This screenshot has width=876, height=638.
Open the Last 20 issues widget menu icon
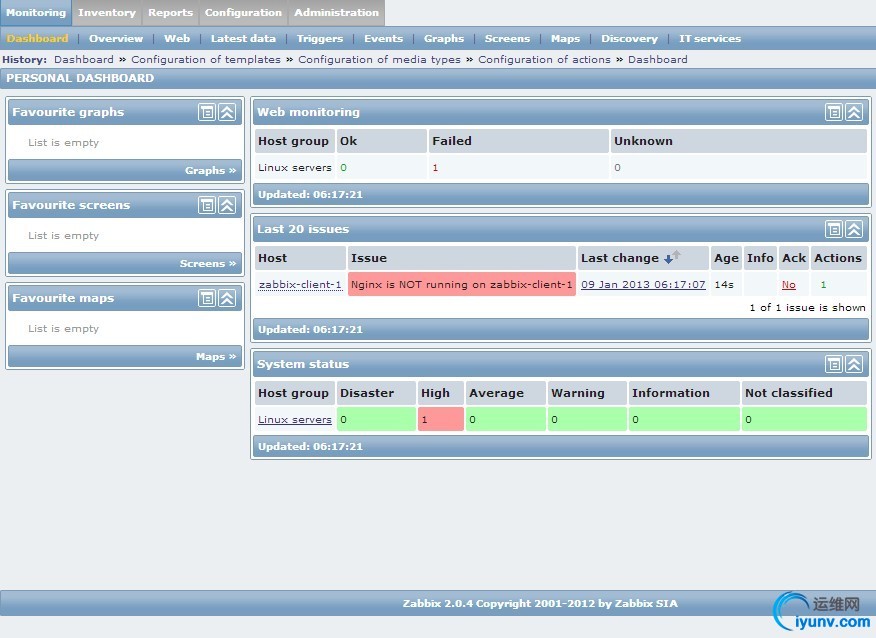[834, 229]
